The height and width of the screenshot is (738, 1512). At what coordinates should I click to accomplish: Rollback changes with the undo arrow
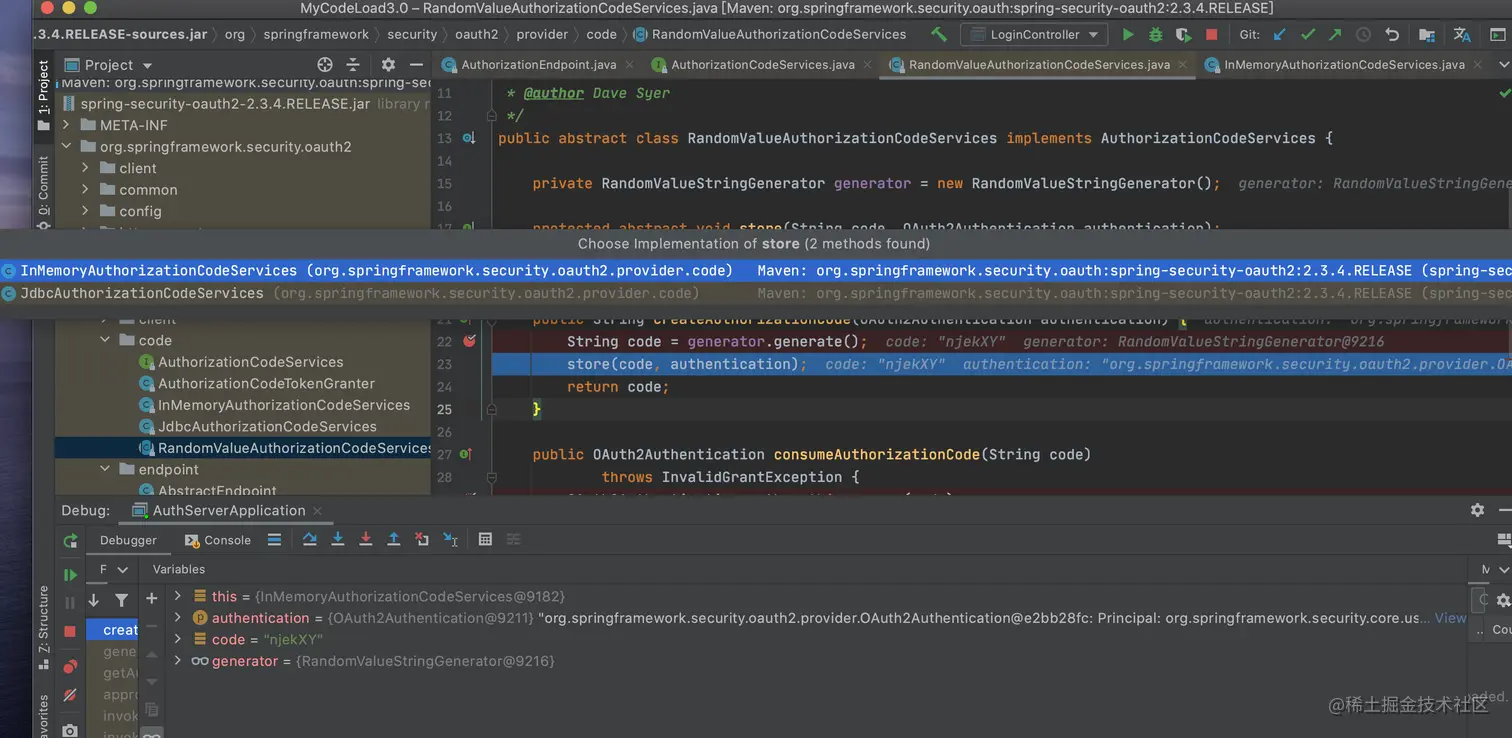click(x=1392, y=34)
